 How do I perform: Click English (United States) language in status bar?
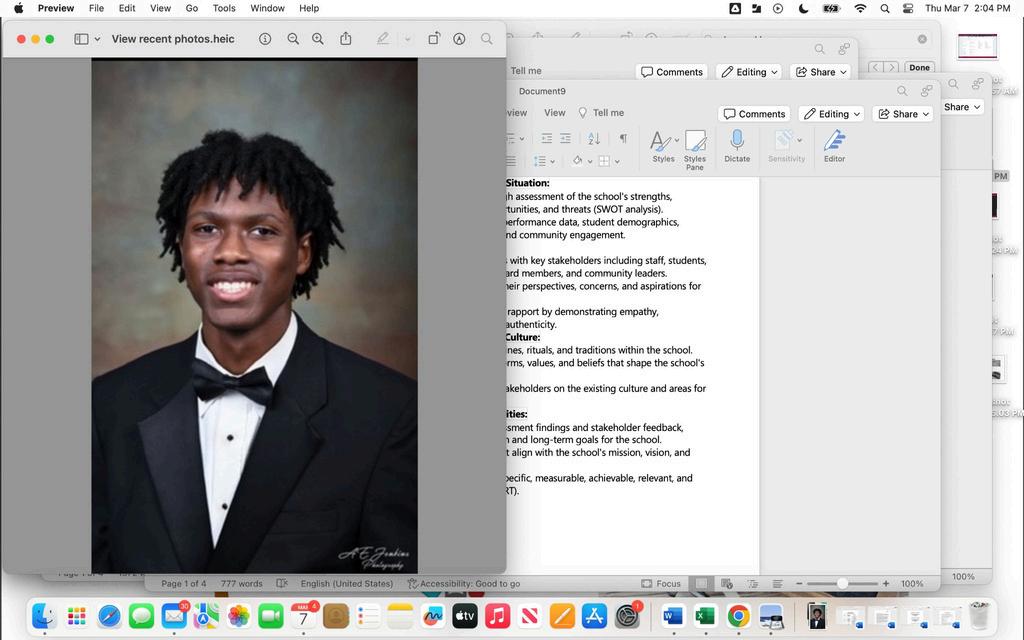(x=347, y=583)
